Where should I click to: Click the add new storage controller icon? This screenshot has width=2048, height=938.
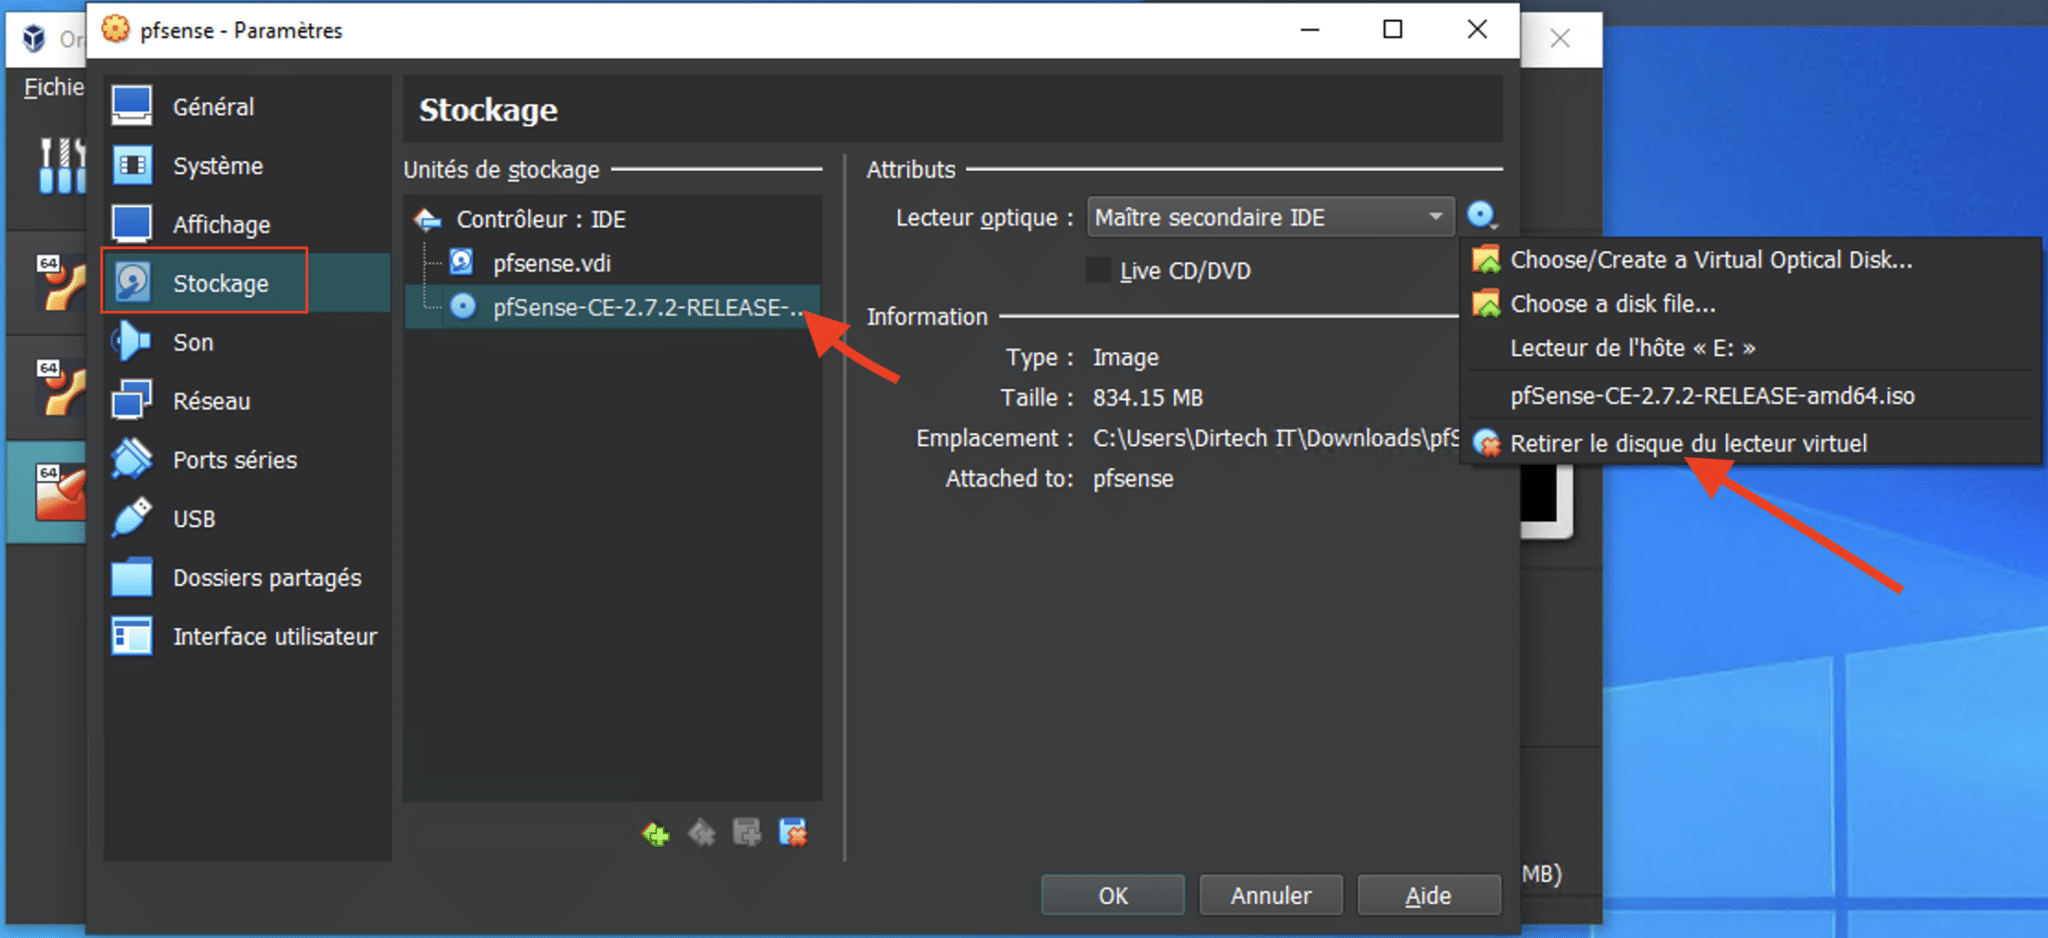pyautogui.click(x=655, y=832)
